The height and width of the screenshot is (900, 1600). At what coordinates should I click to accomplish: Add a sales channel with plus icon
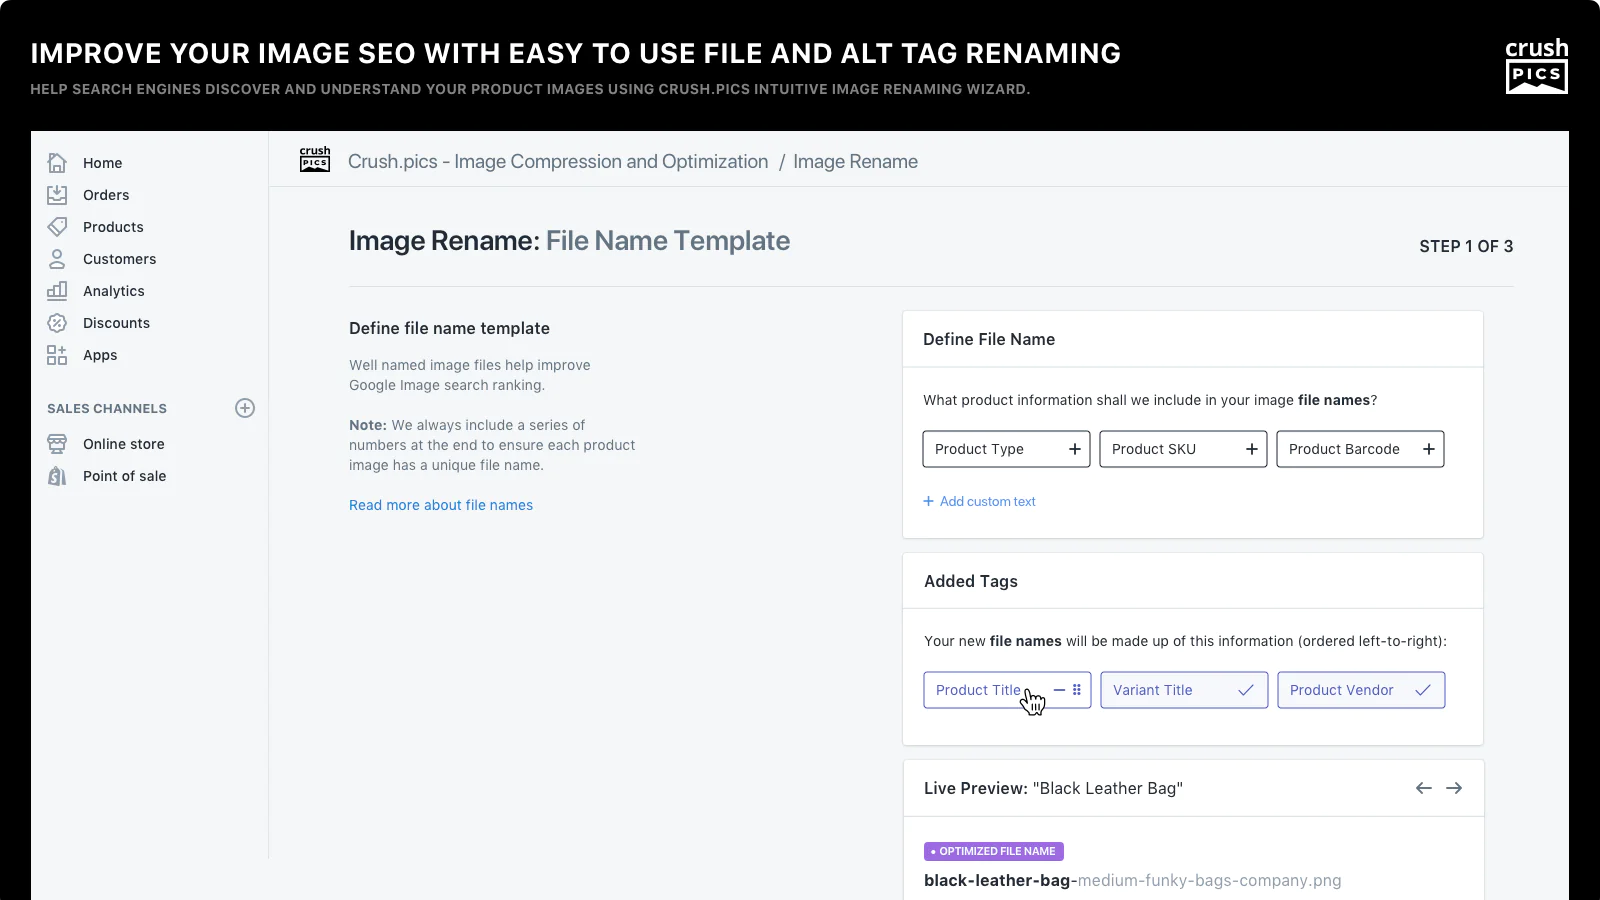coord(245,408)
